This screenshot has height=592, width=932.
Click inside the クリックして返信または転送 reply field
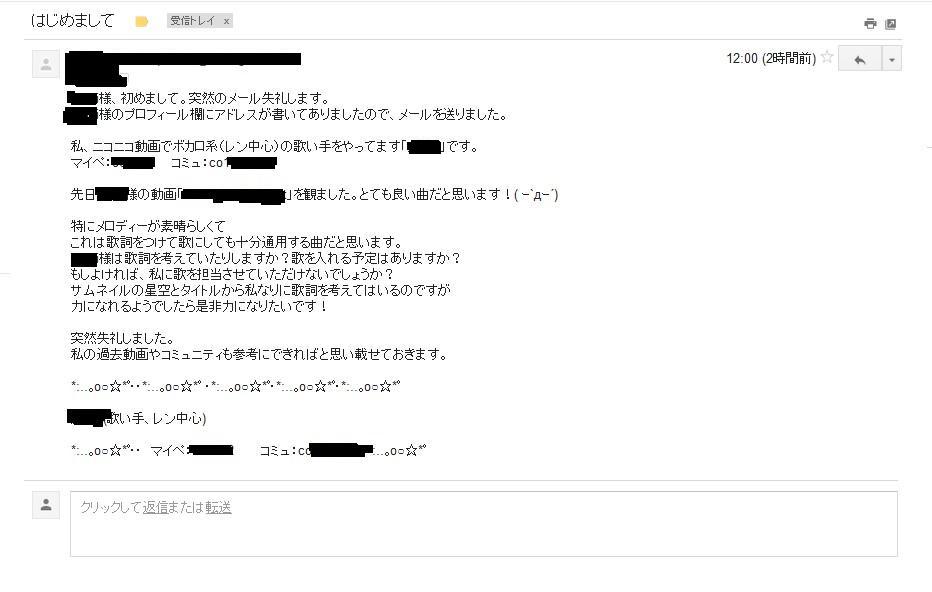(484, 524)
